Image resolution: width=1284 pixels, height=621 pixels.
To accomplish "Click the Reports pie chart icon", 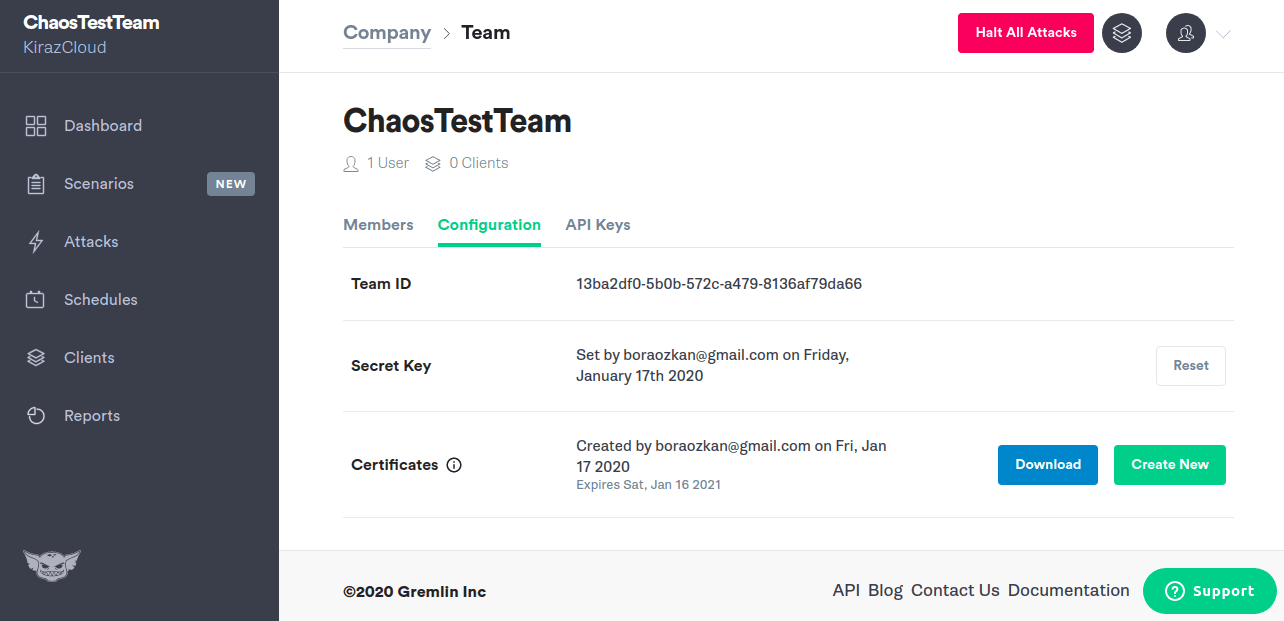I will 36,416.
